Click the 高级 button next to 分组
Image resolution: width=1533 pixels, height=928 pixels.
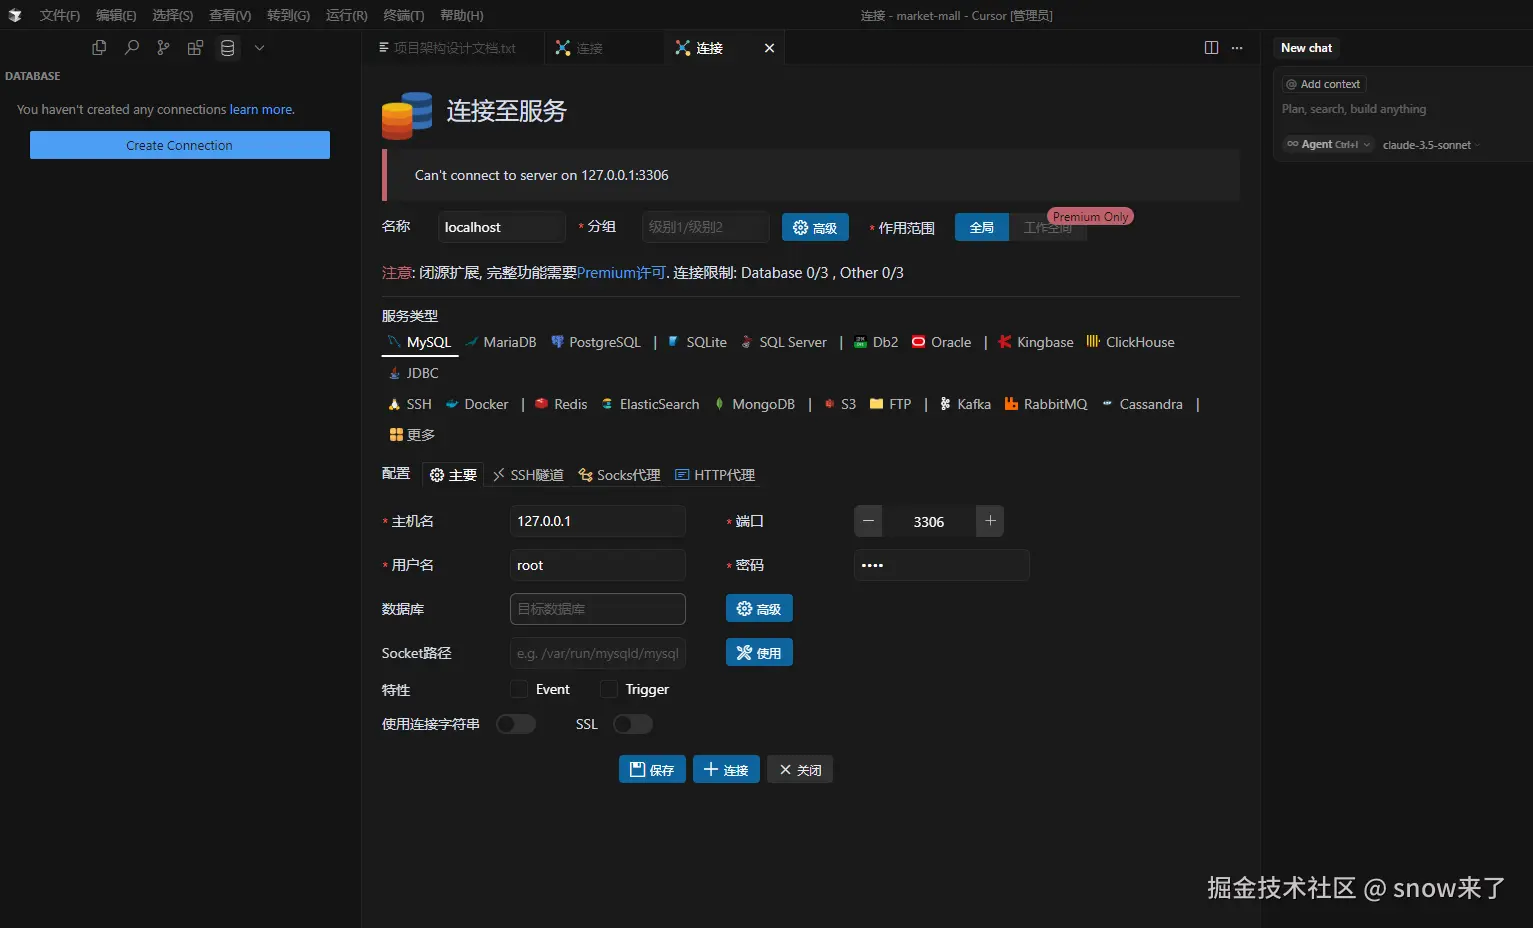coord(815,228)
